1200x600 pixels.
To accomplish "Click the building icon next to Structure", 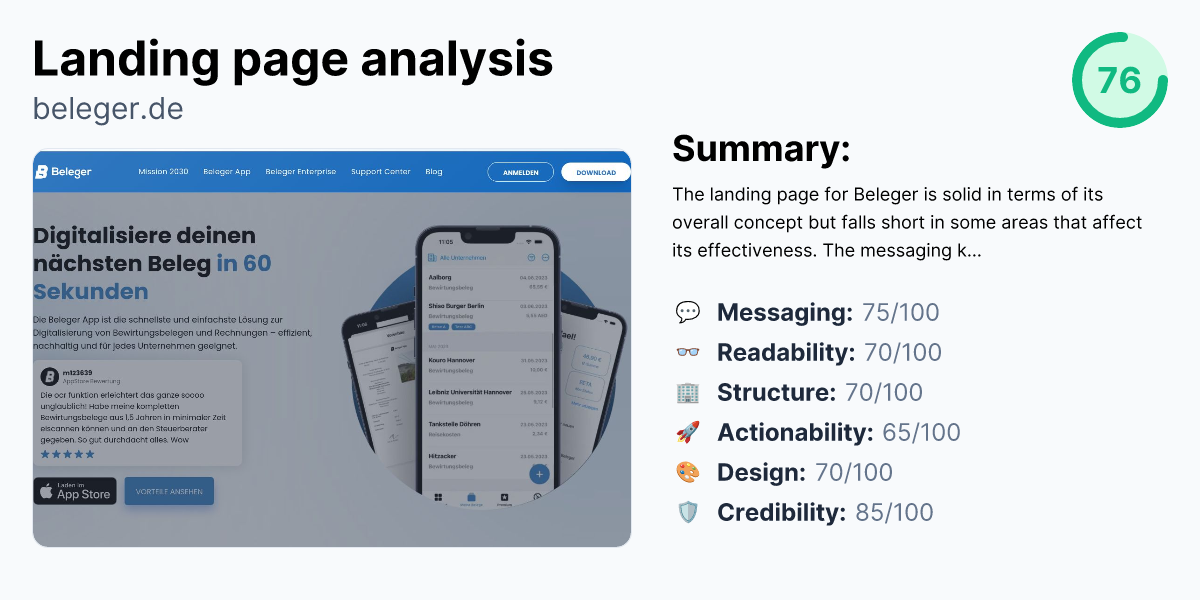I will click(x=688, y=392).
